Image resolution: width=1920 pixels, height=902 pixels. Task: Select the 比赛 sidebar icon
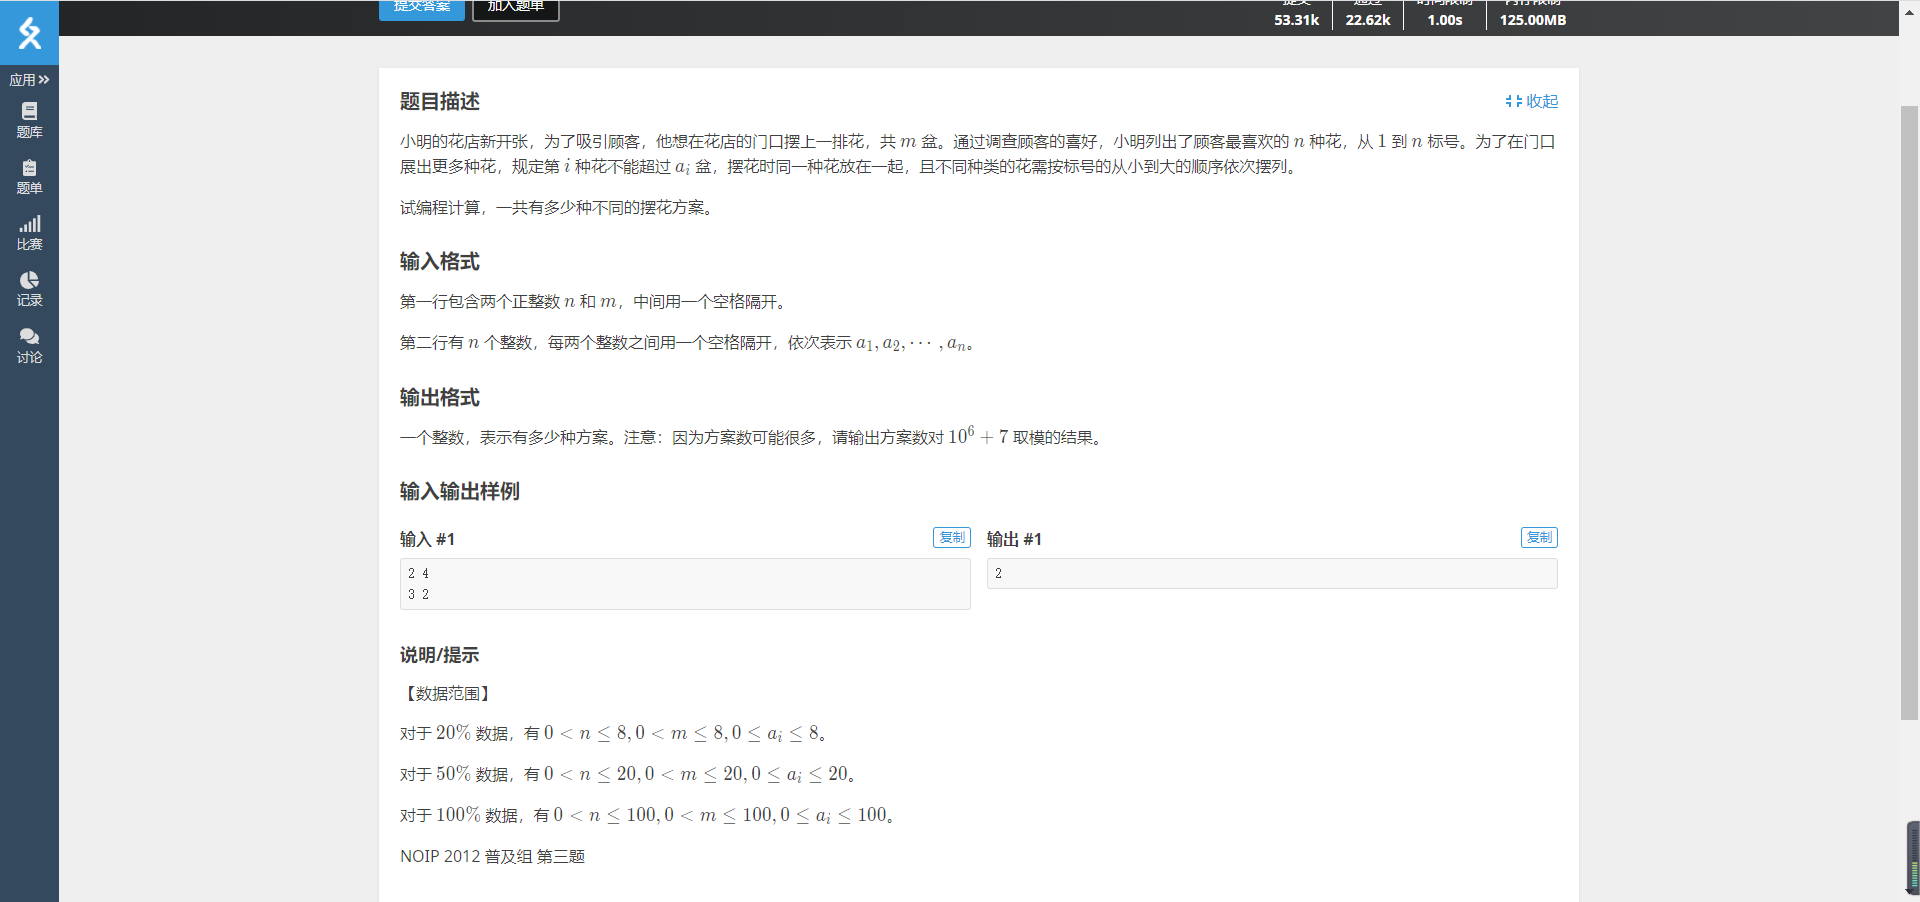tap(29, 234)
